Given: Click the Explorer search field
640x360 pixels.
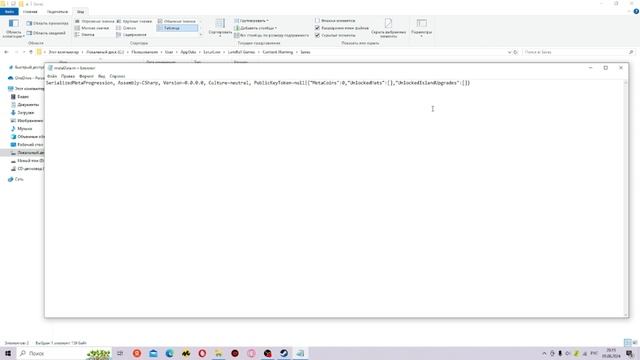Looking at the screenshot, I should tap(578, 52).
